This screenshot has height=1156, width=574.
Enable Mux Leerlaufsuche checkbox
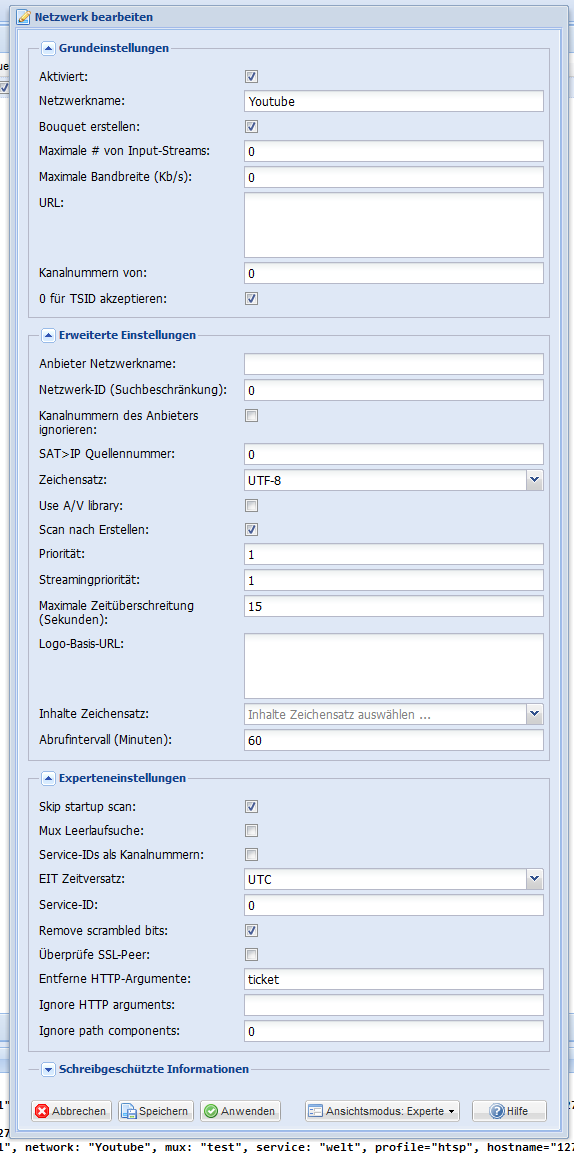coord(251,831)
